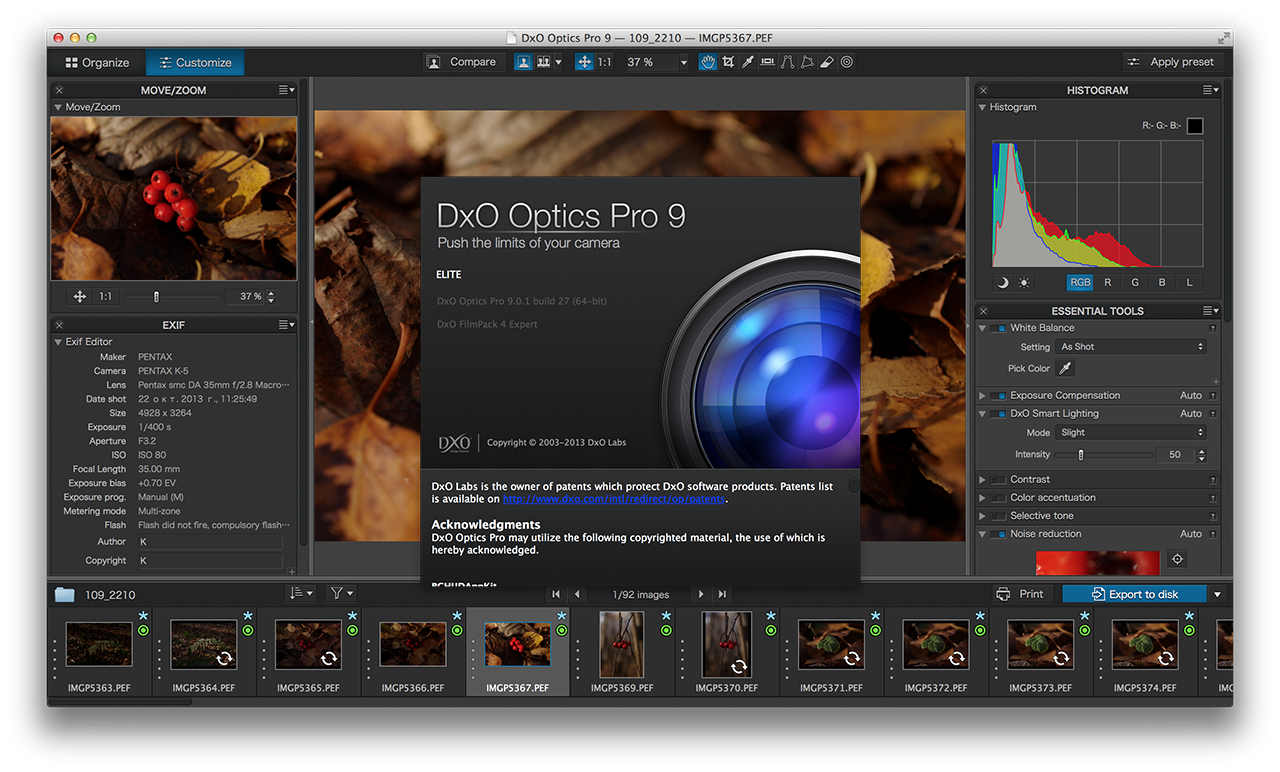Jump to last image in filmstrip

(722, 594)
